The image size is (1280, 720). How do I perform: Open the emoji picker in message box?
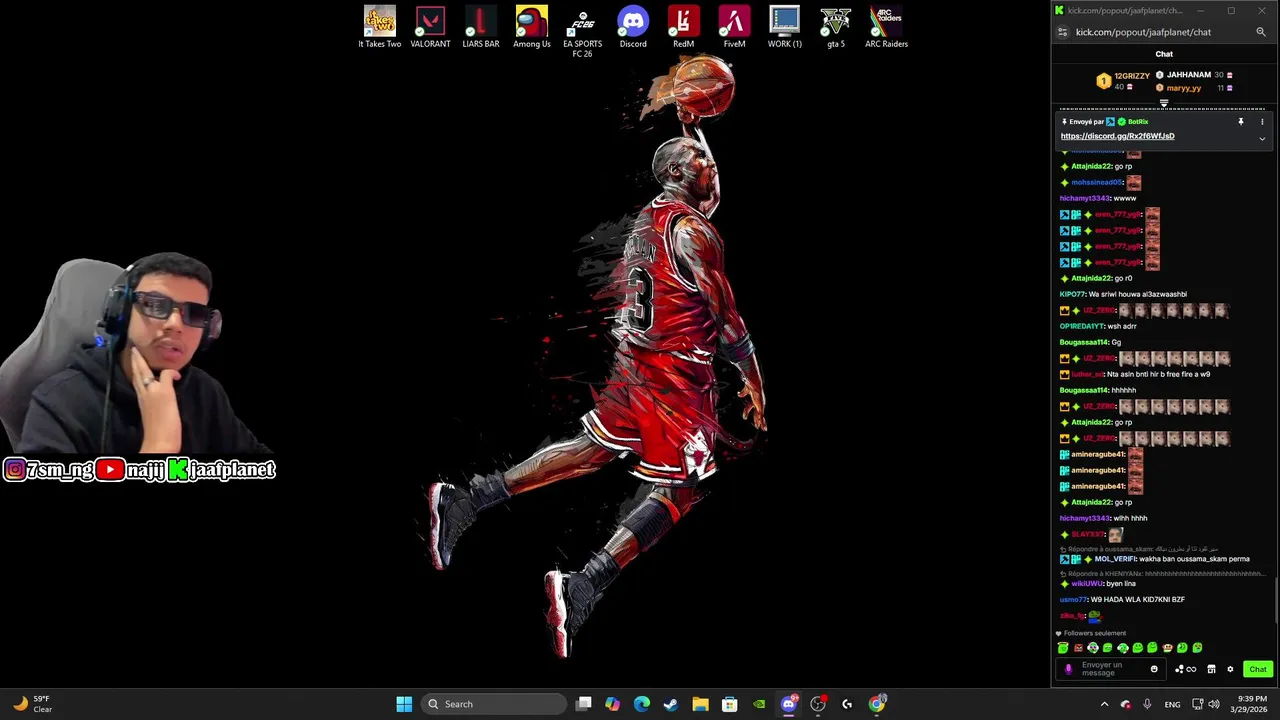pyautogui.click(x=1154, y=669)
